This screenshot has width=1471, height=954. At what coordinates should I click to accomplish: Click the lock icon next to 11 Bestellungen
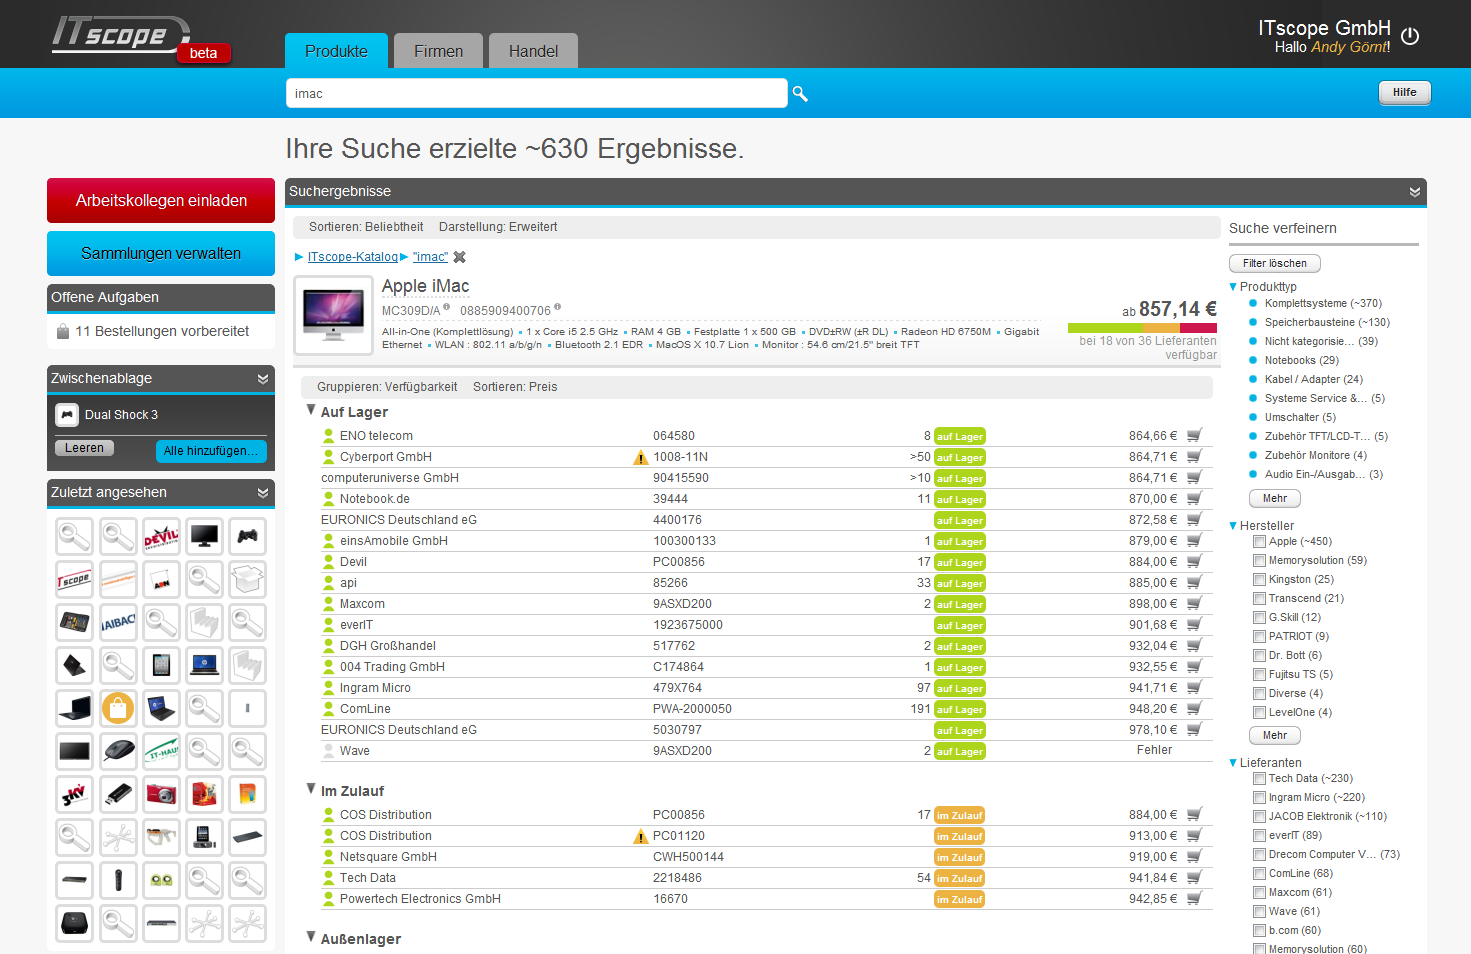pyautogui.click(x=63, y=331)
